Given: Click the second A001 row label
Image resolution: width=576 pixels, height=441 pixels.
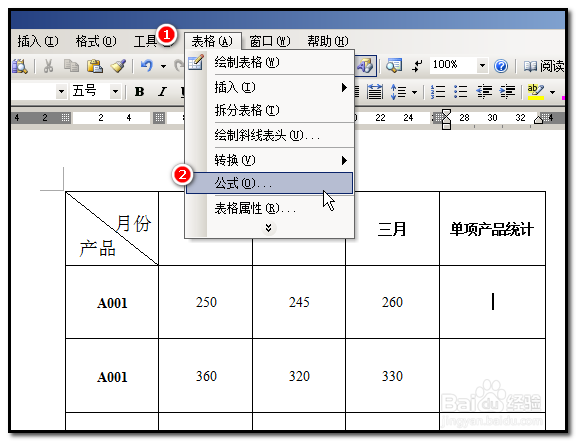Looking at the screenshot, I should 112,376.
